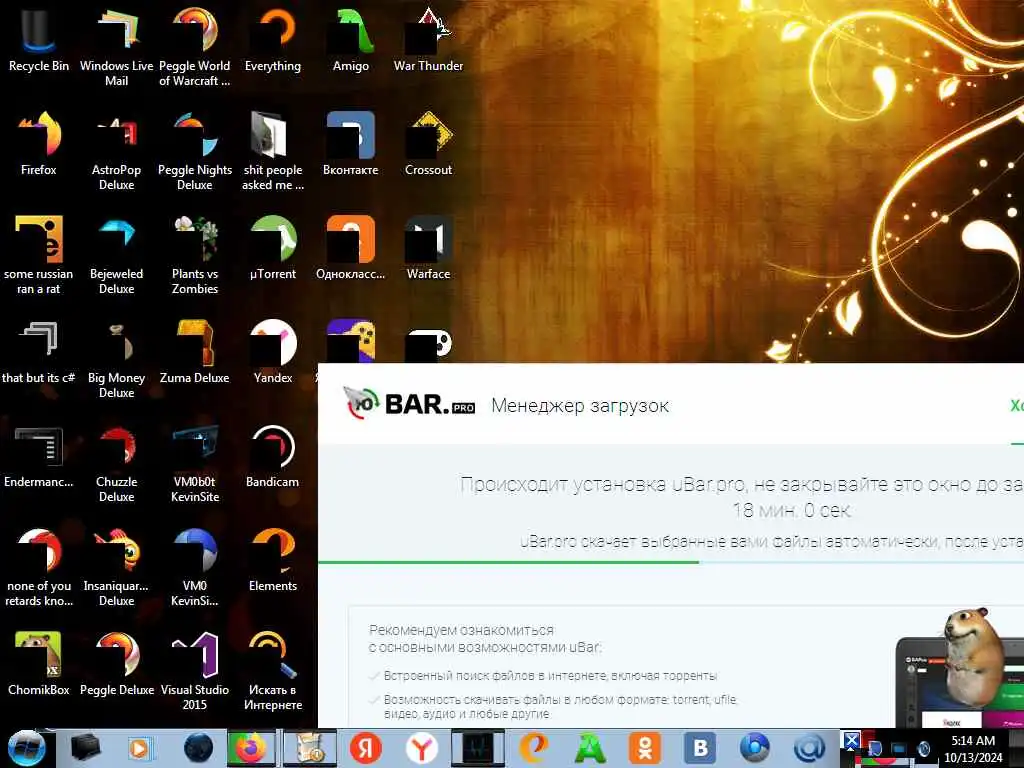The image size is (1024, 768).
Task: Open Insaniquarium Deluxe desktop shortcut
Action: pos(116,567)
